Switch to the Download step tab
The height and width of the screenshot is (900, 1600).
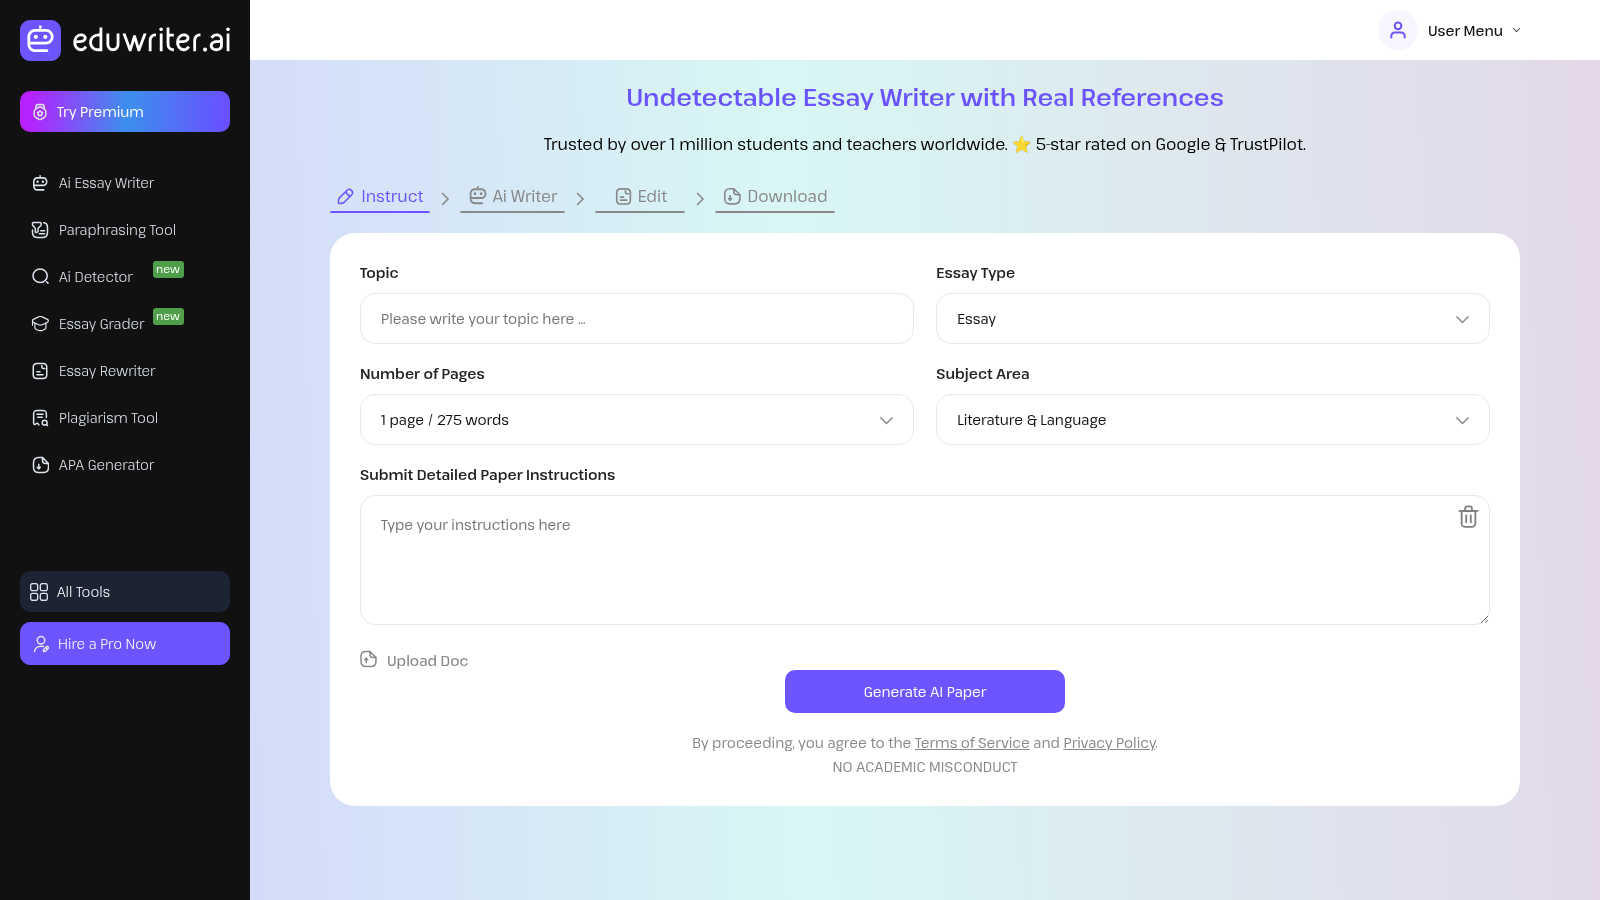pyautogui.click(x=775, y=197)
